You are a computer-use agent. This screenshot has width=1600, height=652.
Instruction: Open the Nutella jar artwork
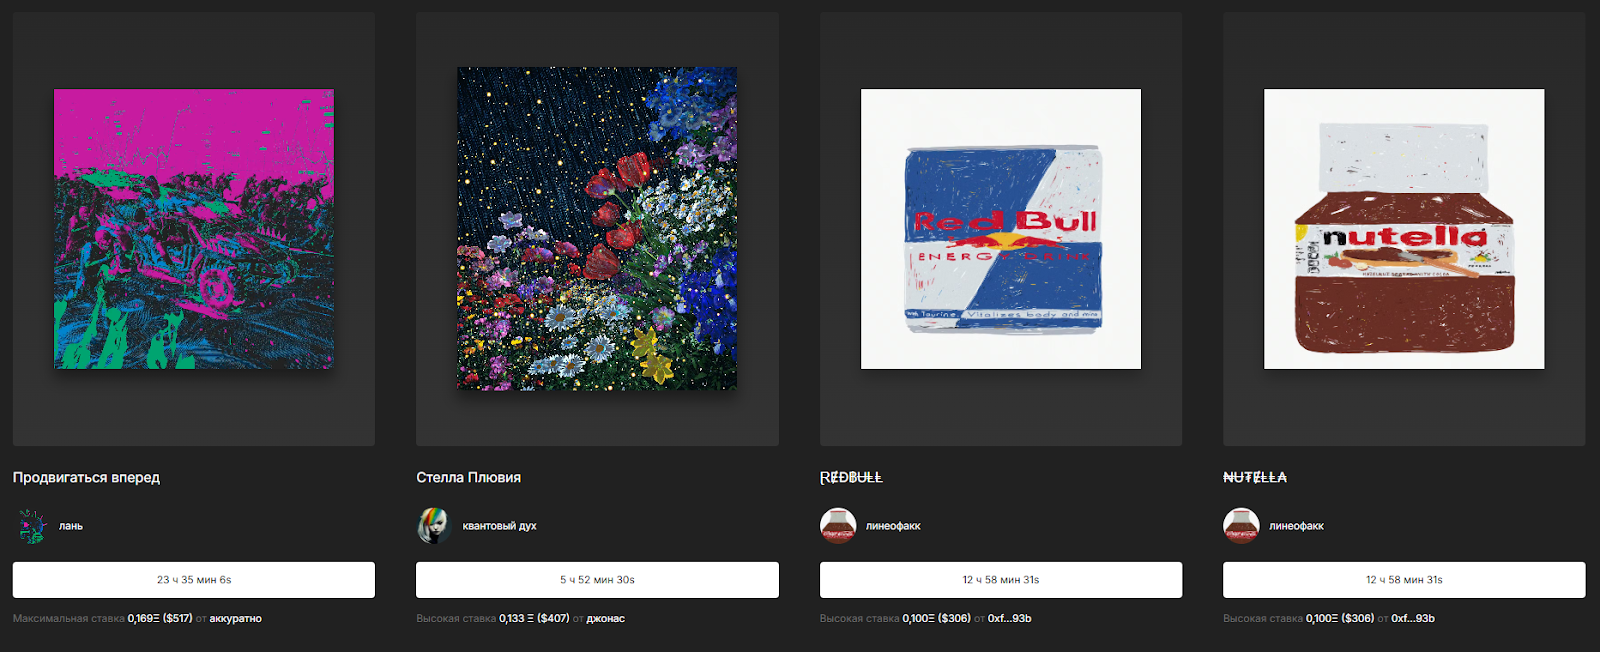pyautogui.click(x=1404, y=229)
